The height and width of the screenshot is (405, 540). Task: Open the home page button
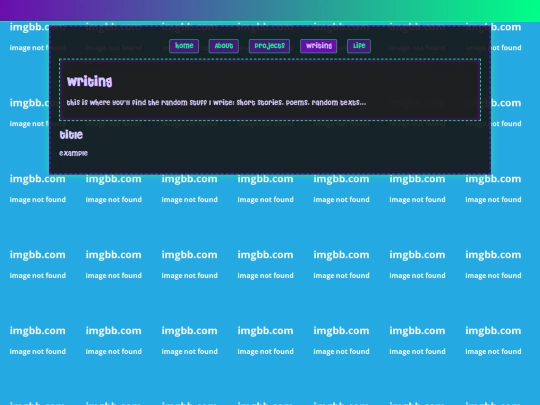[184, 46]
